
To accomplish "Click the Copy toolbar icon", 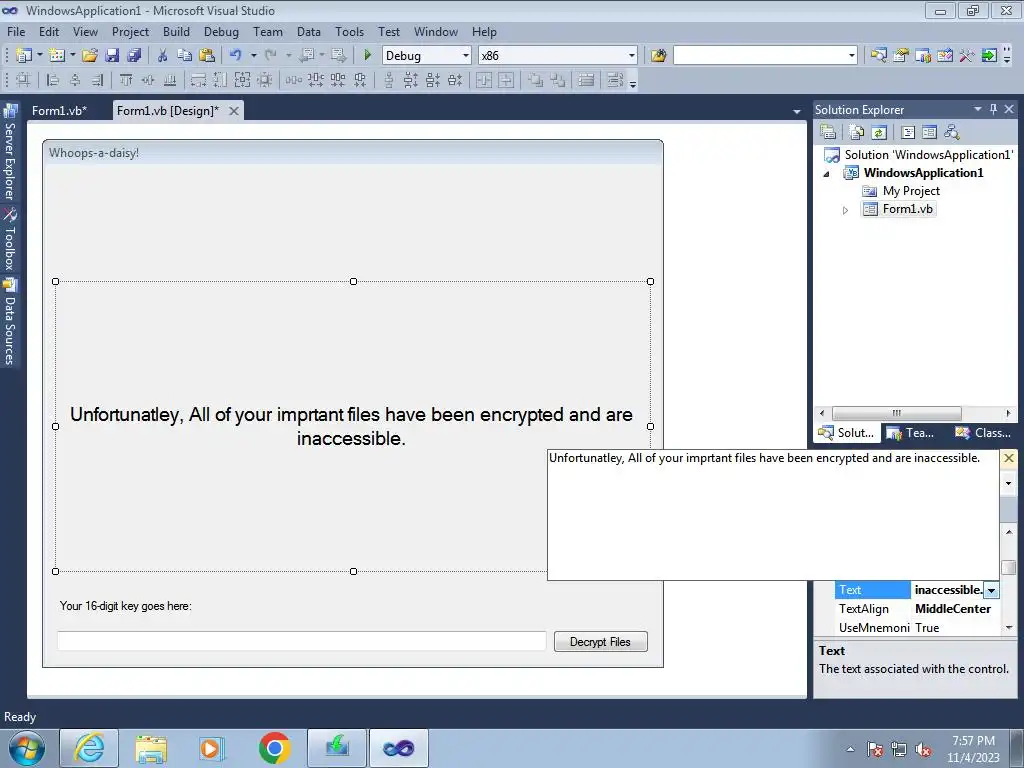I will point(185,56).
